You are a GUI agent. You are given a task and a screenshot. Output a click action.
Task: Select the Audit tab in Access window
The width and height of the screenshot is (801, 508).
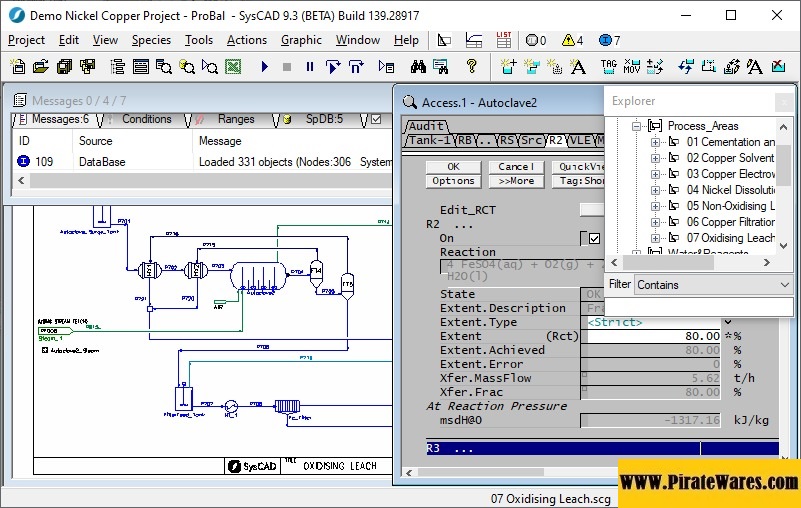tap(427, 126)
